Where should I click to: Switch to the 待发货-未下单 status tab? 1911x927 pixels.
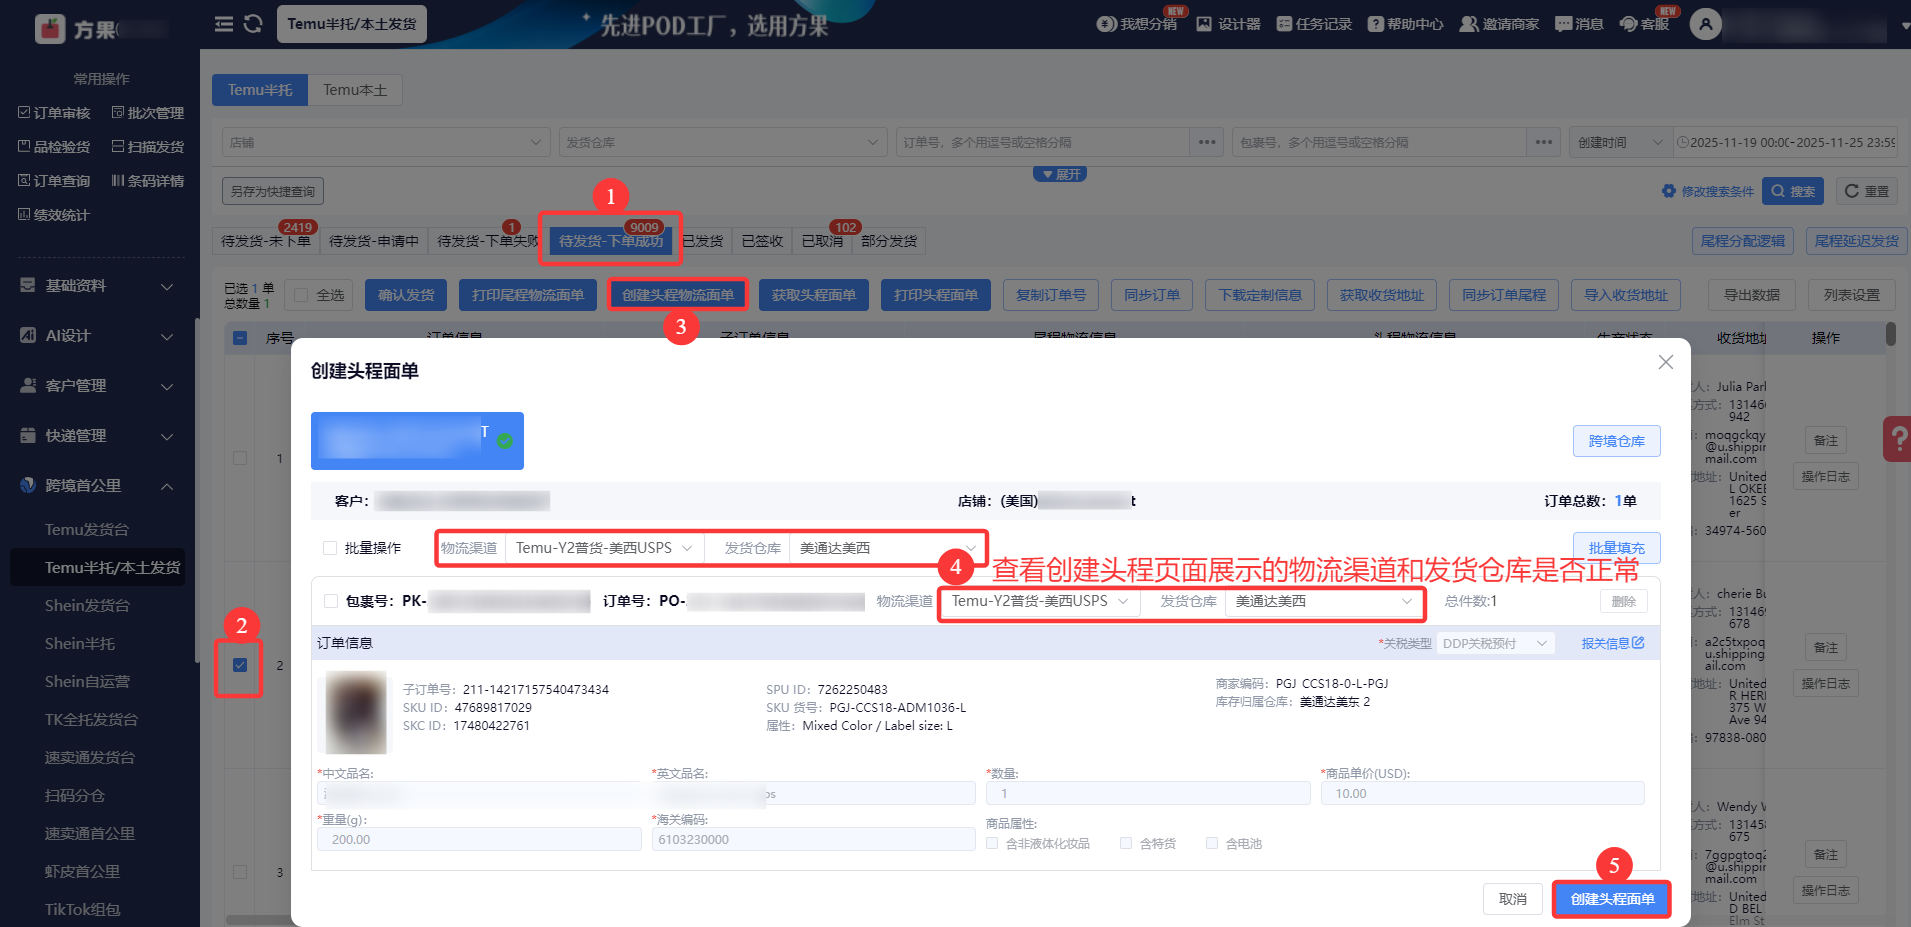click(266, 241)
